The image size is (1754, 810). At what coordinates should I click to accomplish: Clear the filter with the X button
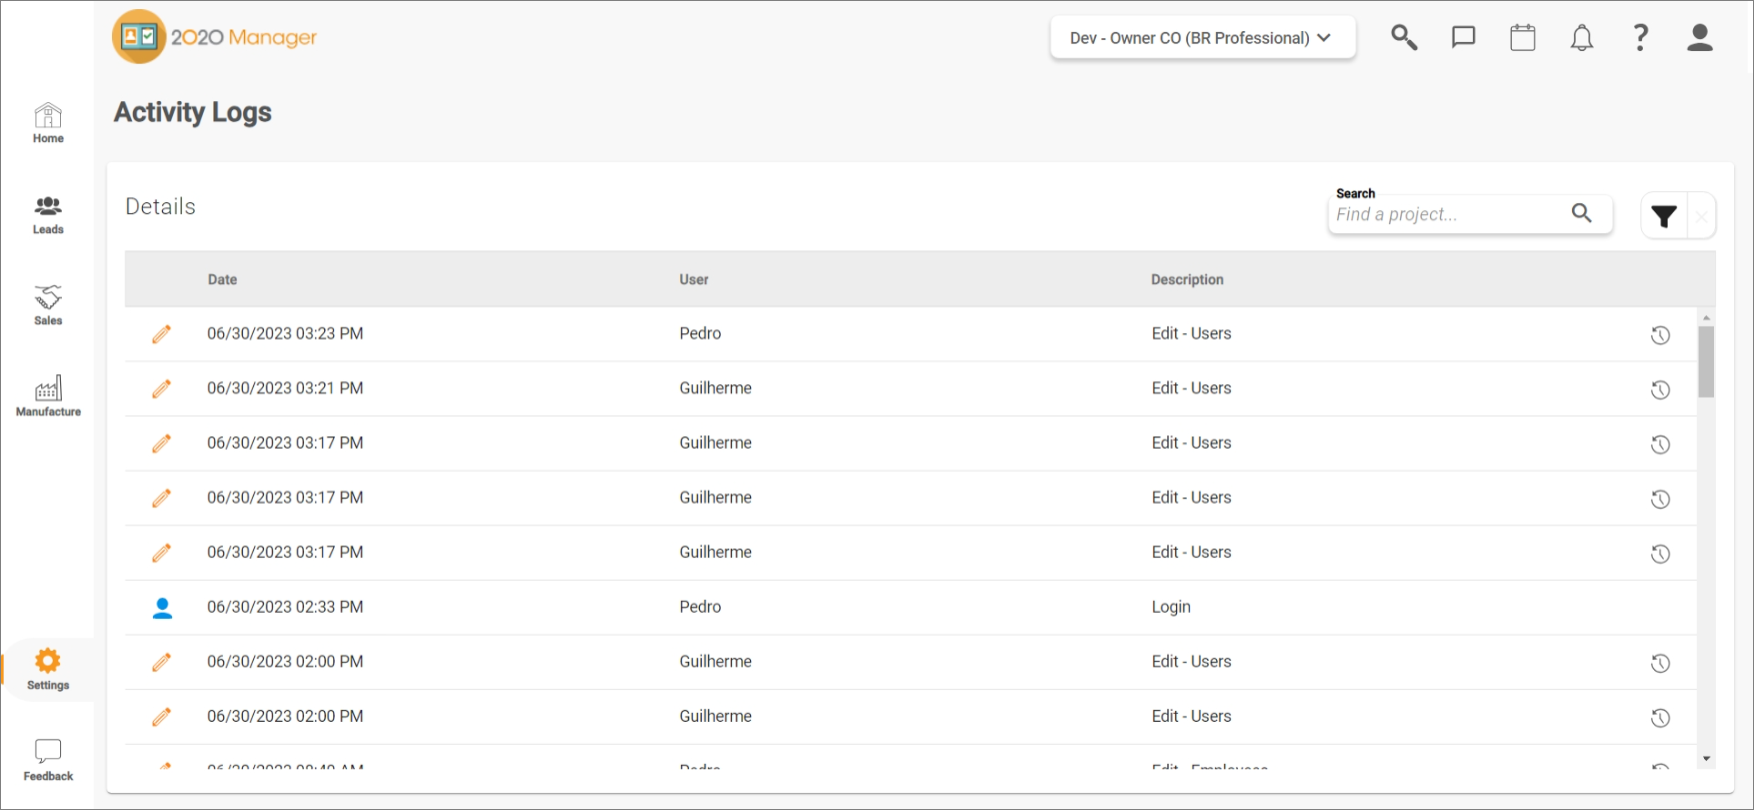[x=1701, y=216]
